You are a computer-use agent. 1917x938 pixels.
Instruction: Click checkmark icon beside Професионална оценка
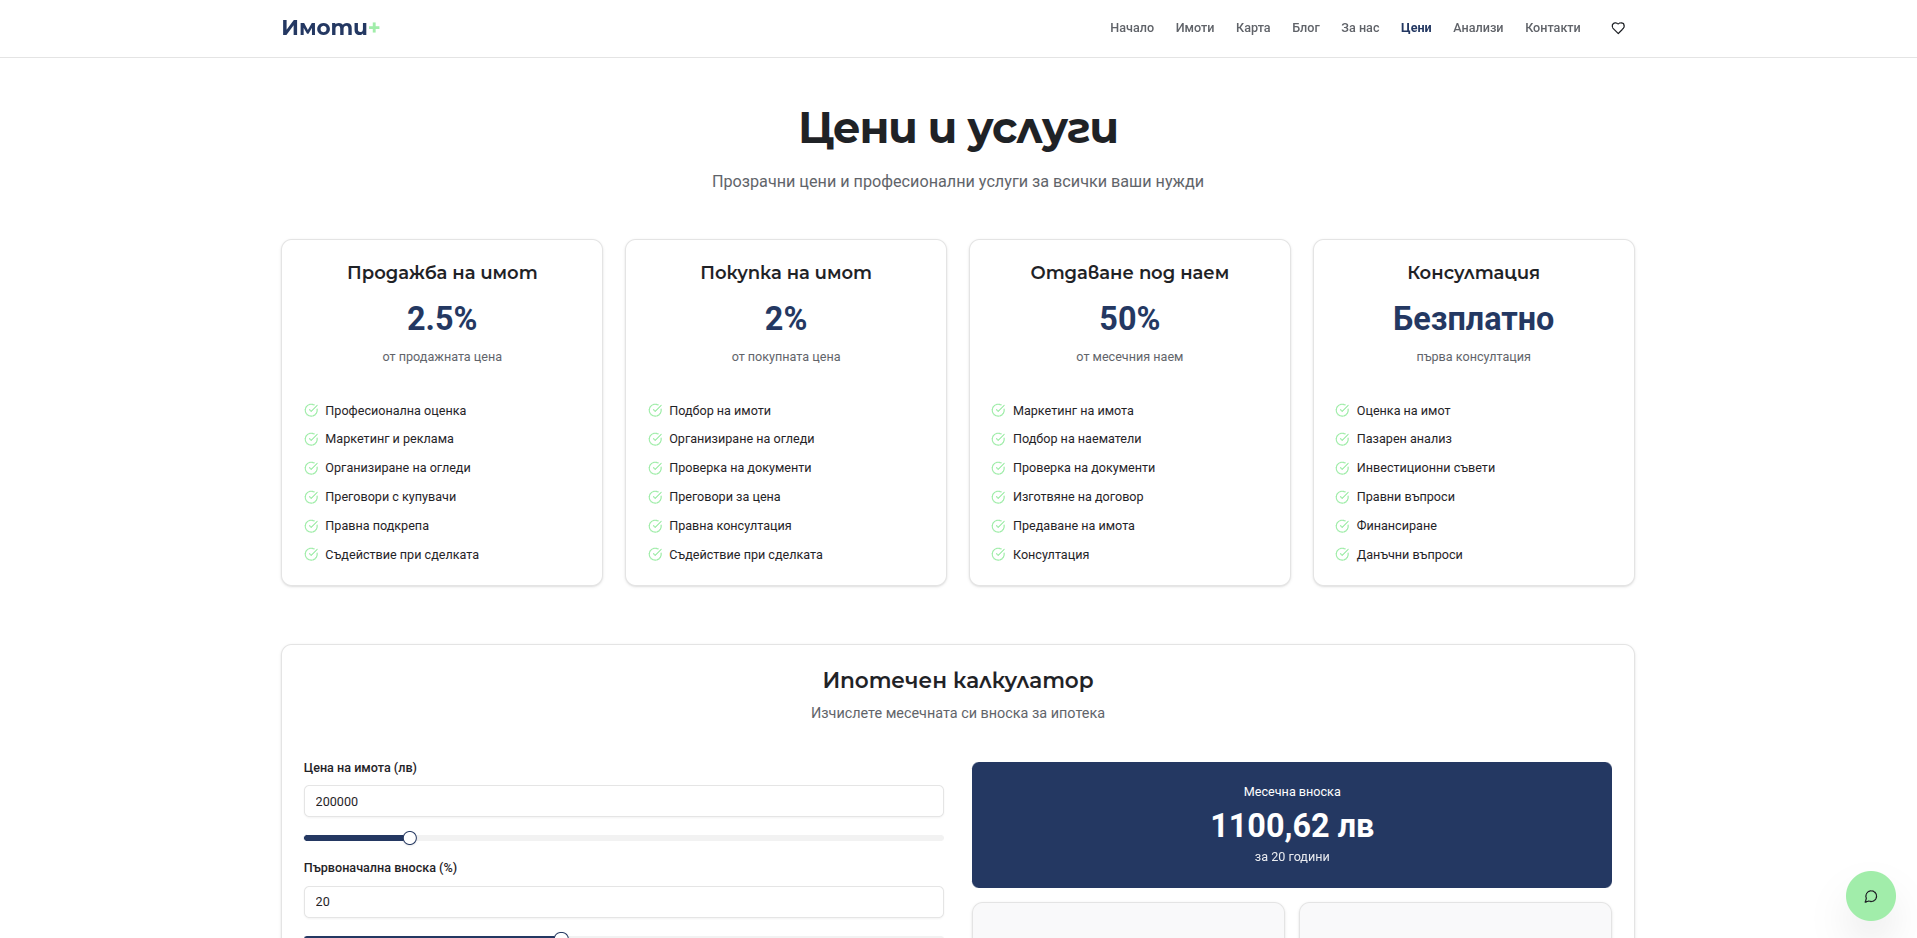(x=311, y=410)
